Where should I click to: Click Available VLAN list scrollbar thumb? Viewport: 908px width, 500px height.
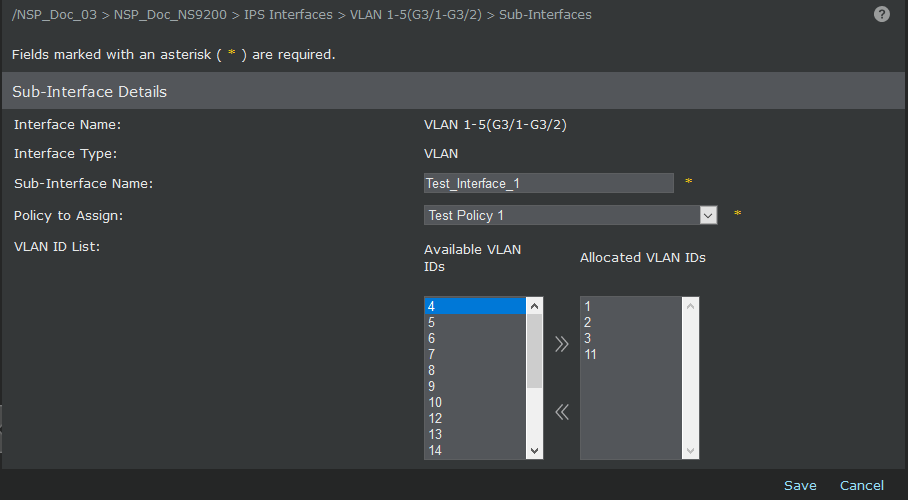click(x=534, y=351)
